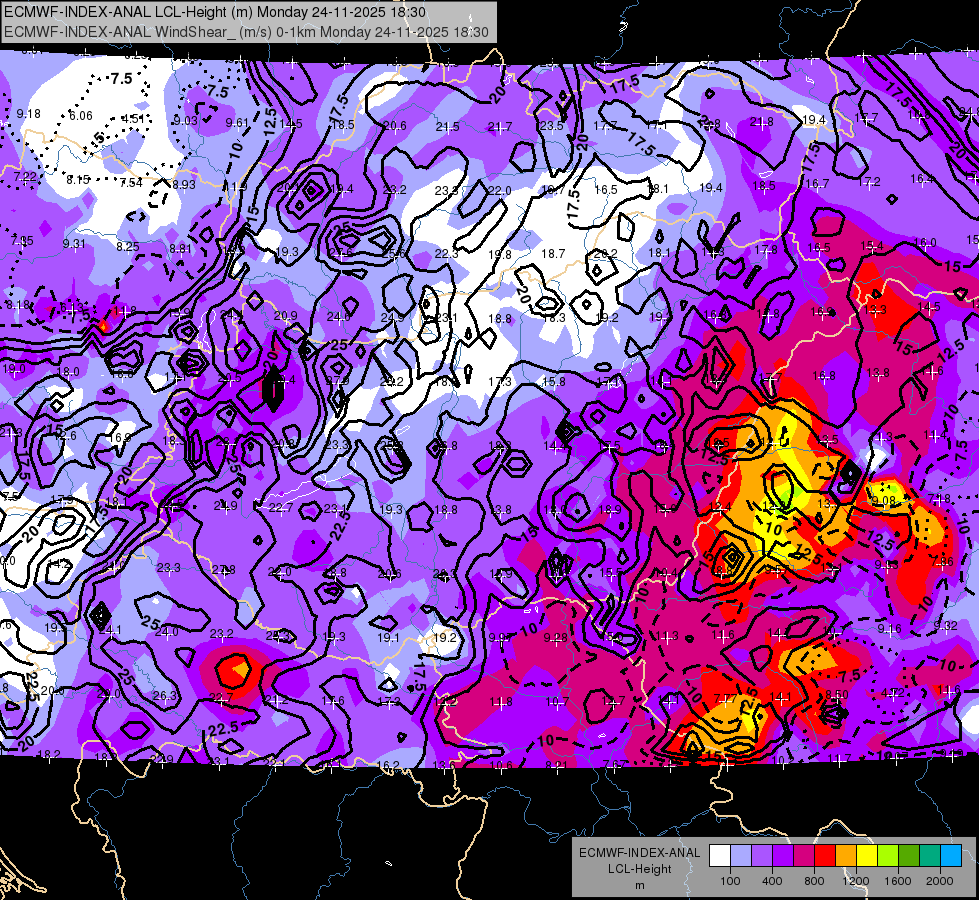Click the wind shear value 7.77
This screenshot has width=979, height=900.
point(726,698)
